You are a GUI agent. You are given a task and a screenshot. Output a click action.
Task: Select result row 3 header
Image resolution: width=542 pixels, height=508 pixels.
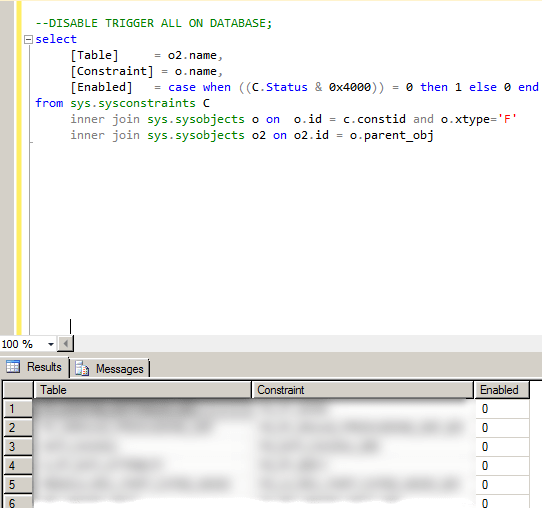18,447
